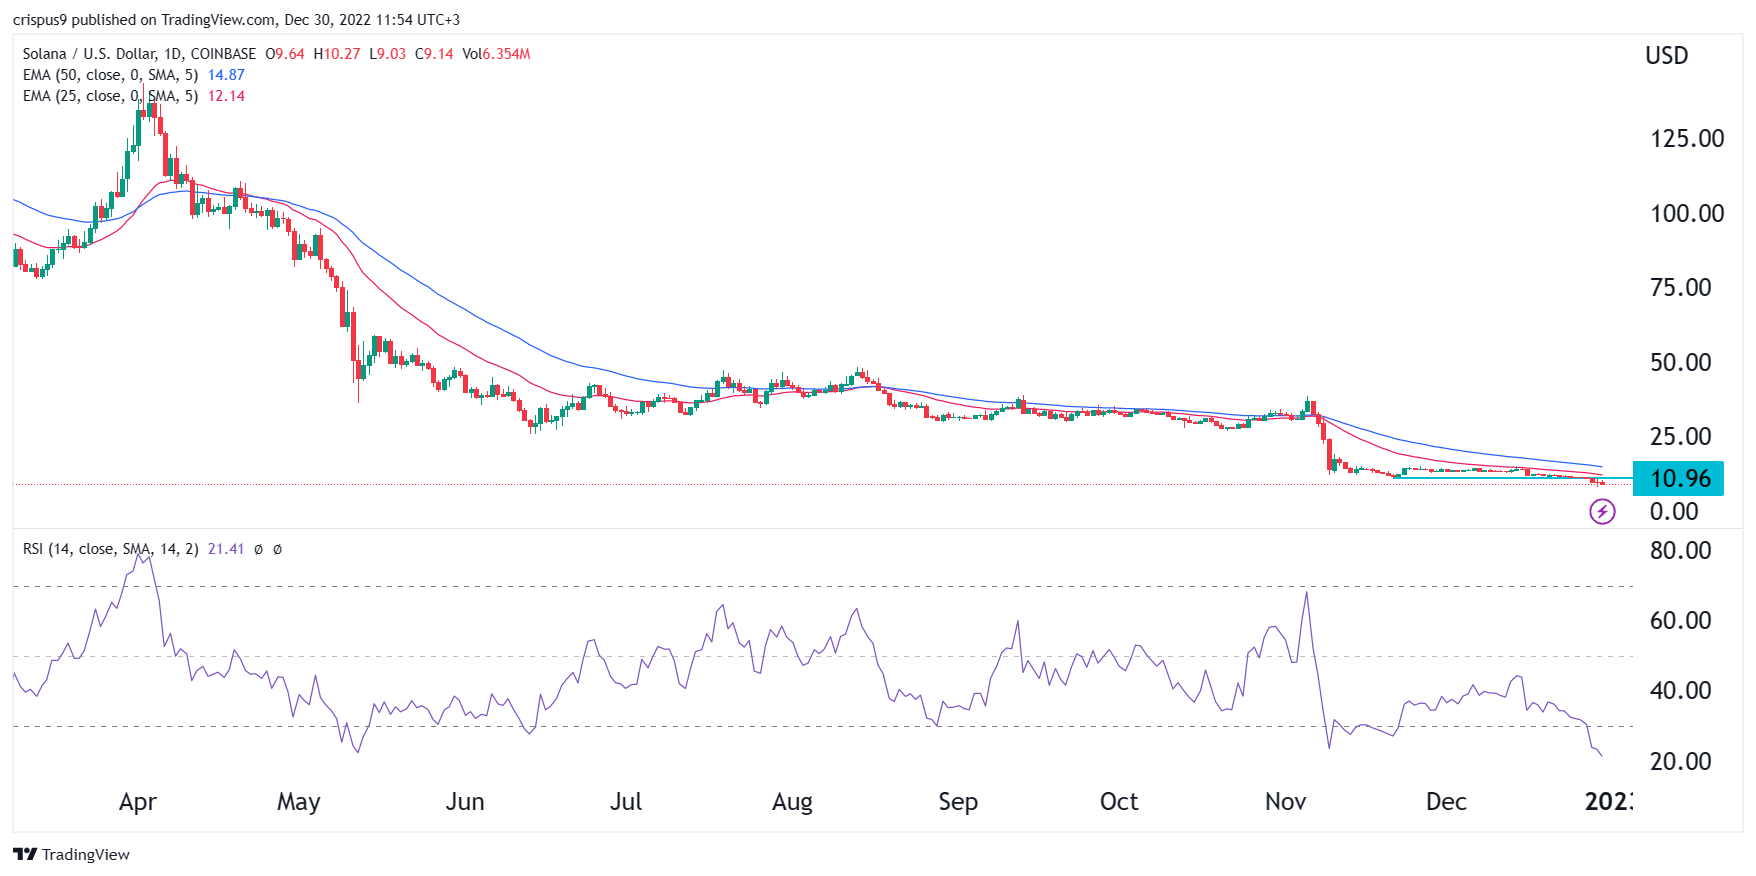Click the RSI 60.00 axis label

1681,620
